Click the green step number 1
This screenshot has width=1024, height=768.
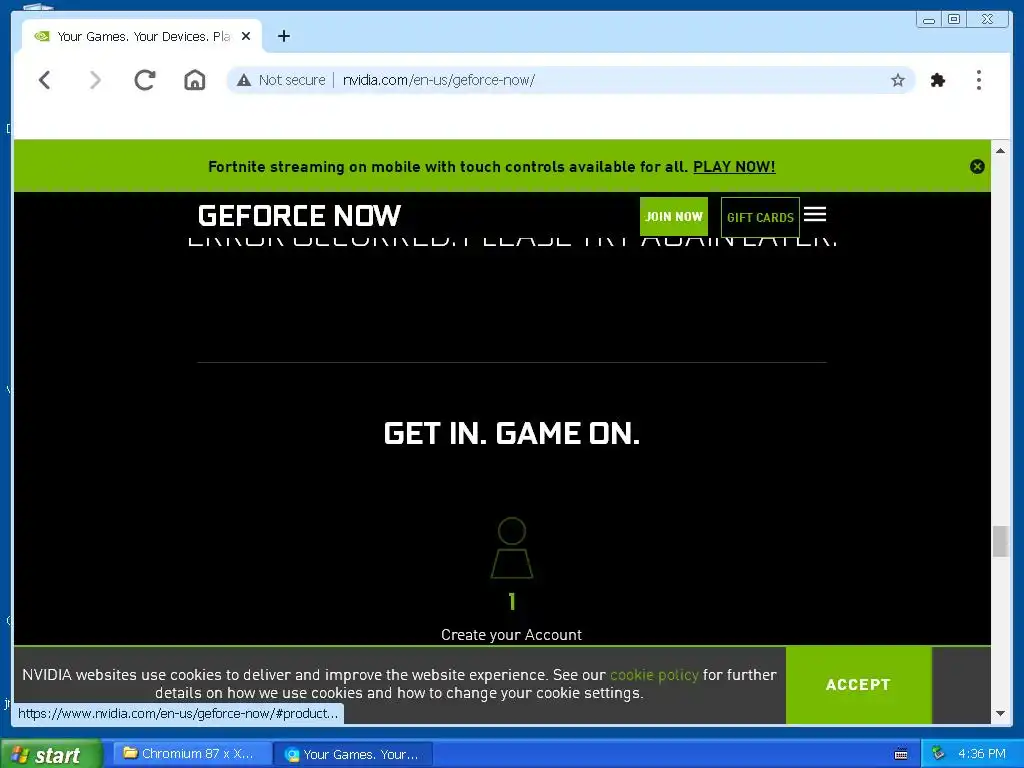[x=512, y=601]
